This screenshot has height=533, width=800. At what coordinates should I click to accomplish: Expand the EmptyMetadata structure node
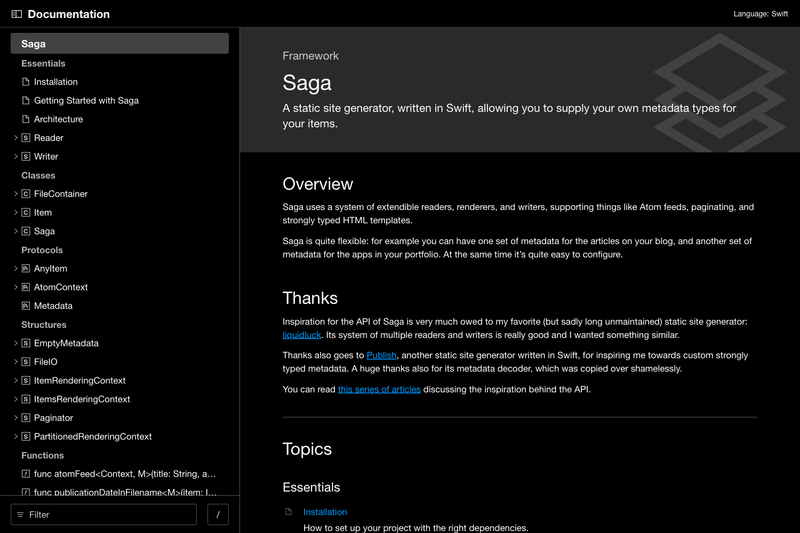point(16,343)
